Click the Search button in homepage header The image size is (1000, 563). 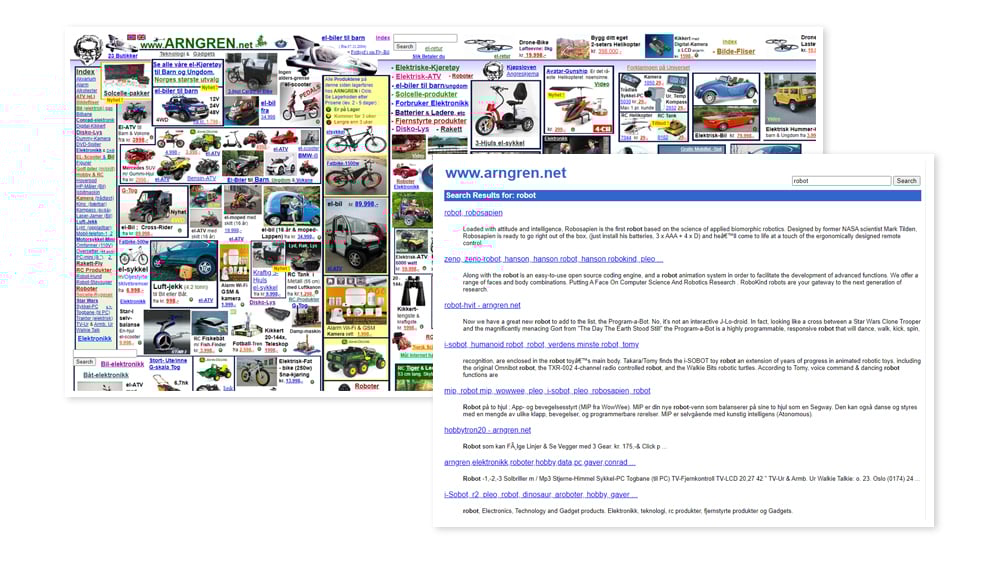[x=404, y=47]
